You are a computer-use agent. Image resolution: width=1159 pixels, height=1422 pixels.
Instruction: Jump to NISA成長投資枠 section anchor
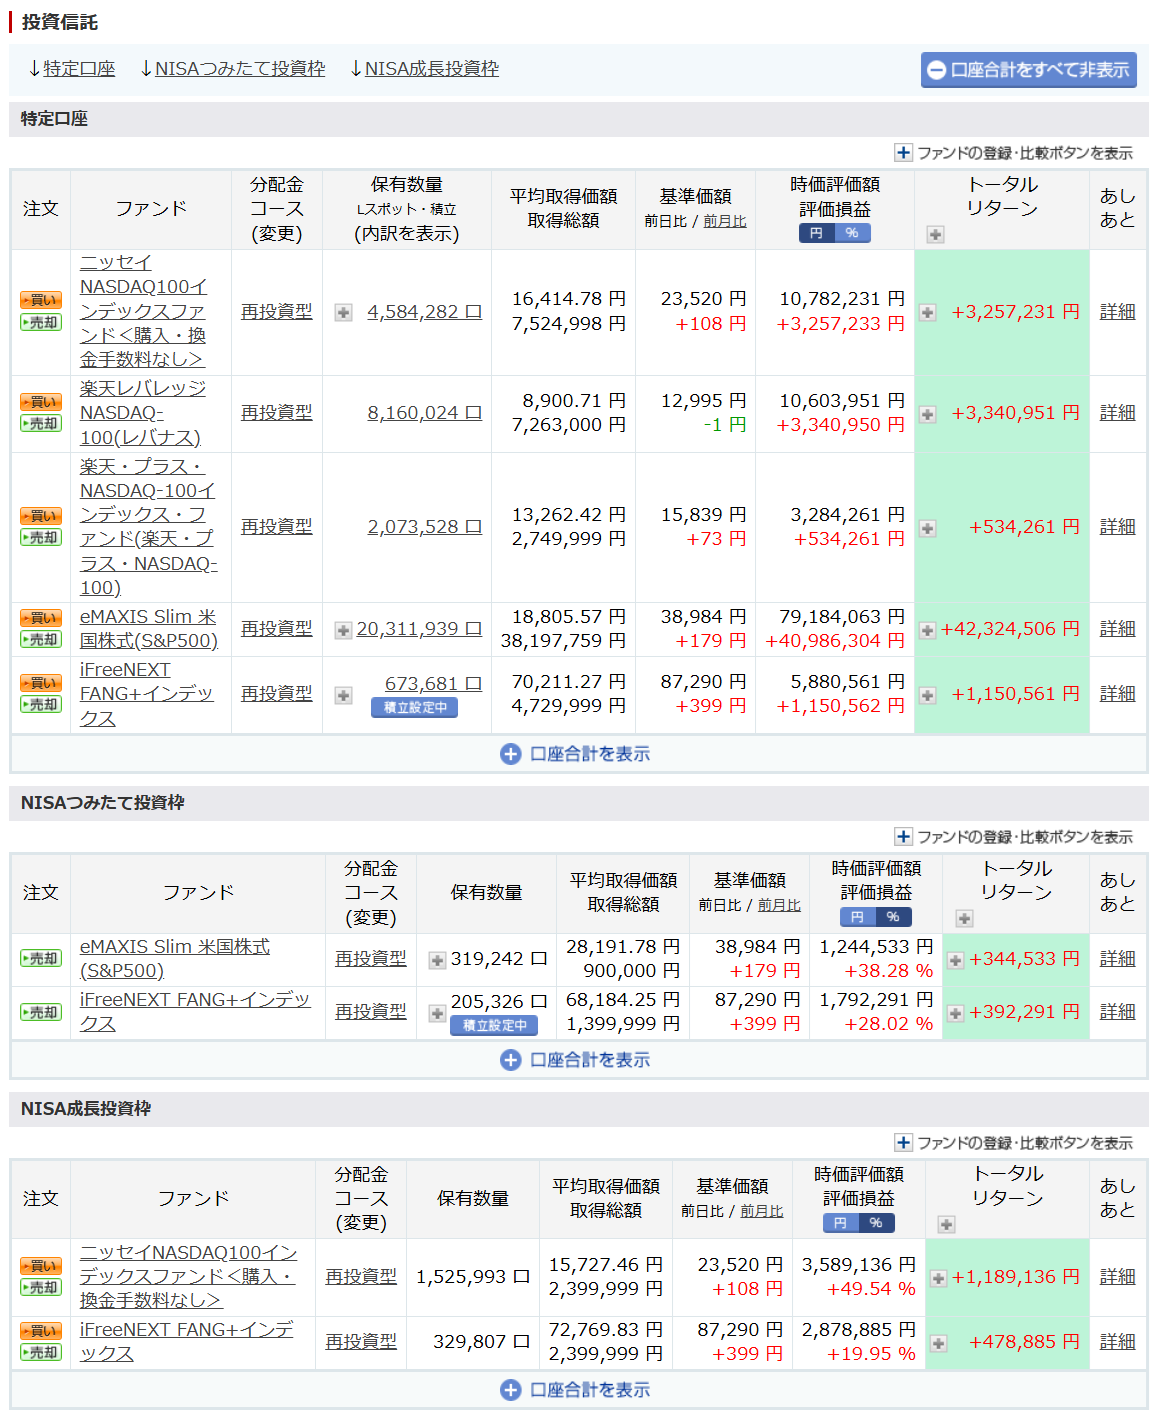point(425,69)
